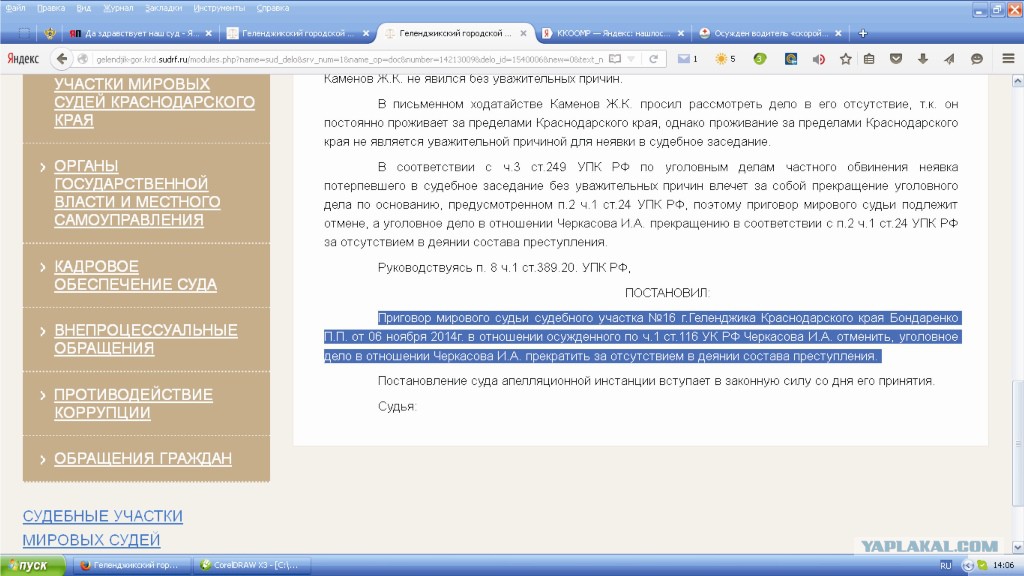
Task: Click scrollbar up arrow of the page
Action: (1017, 81)
